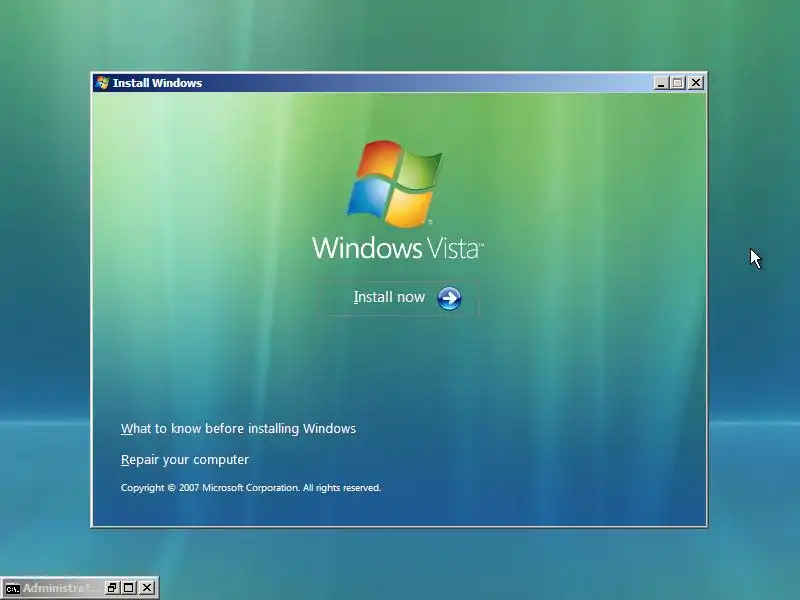Open the Repair your computer link
The height and width of the screenshot is (600, 800).
(x=185, y=460)
